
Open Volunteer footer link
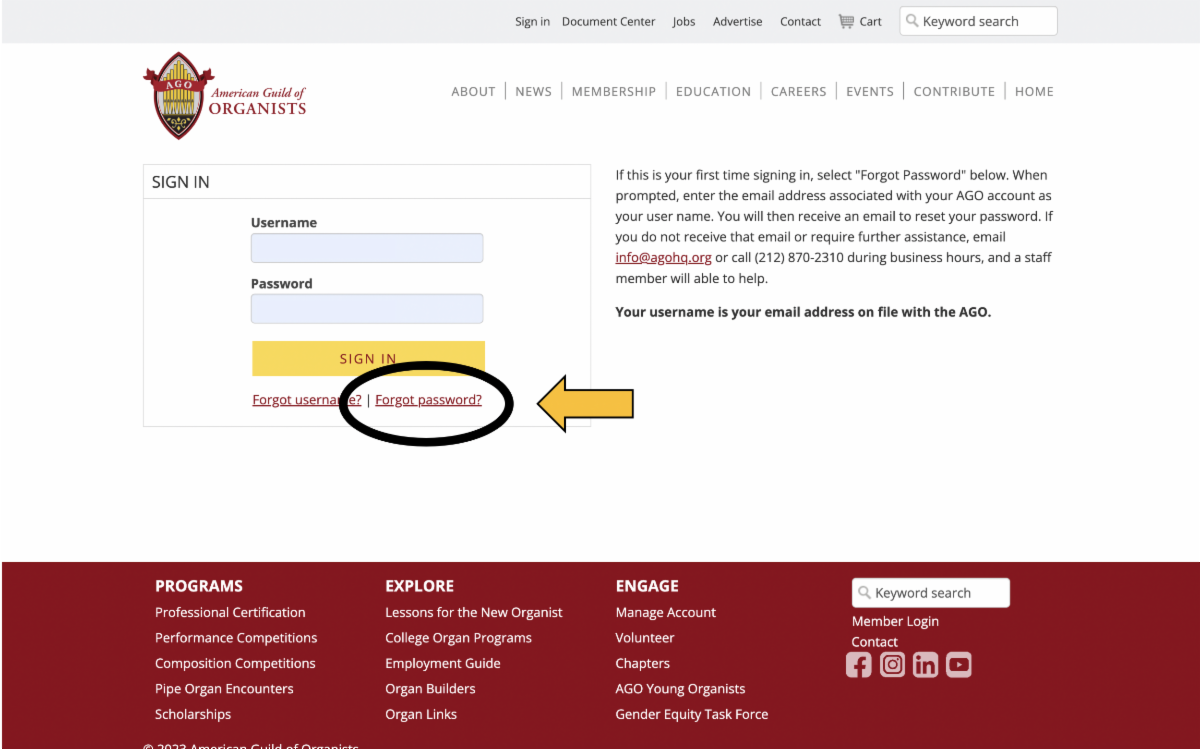tap(645, 638)
